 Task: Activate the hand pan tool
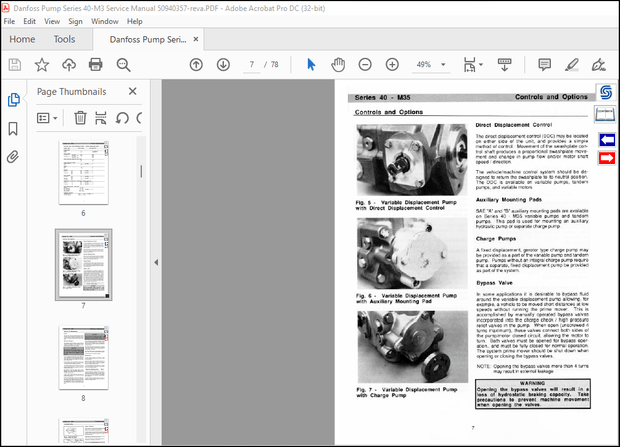click(338, 64)
